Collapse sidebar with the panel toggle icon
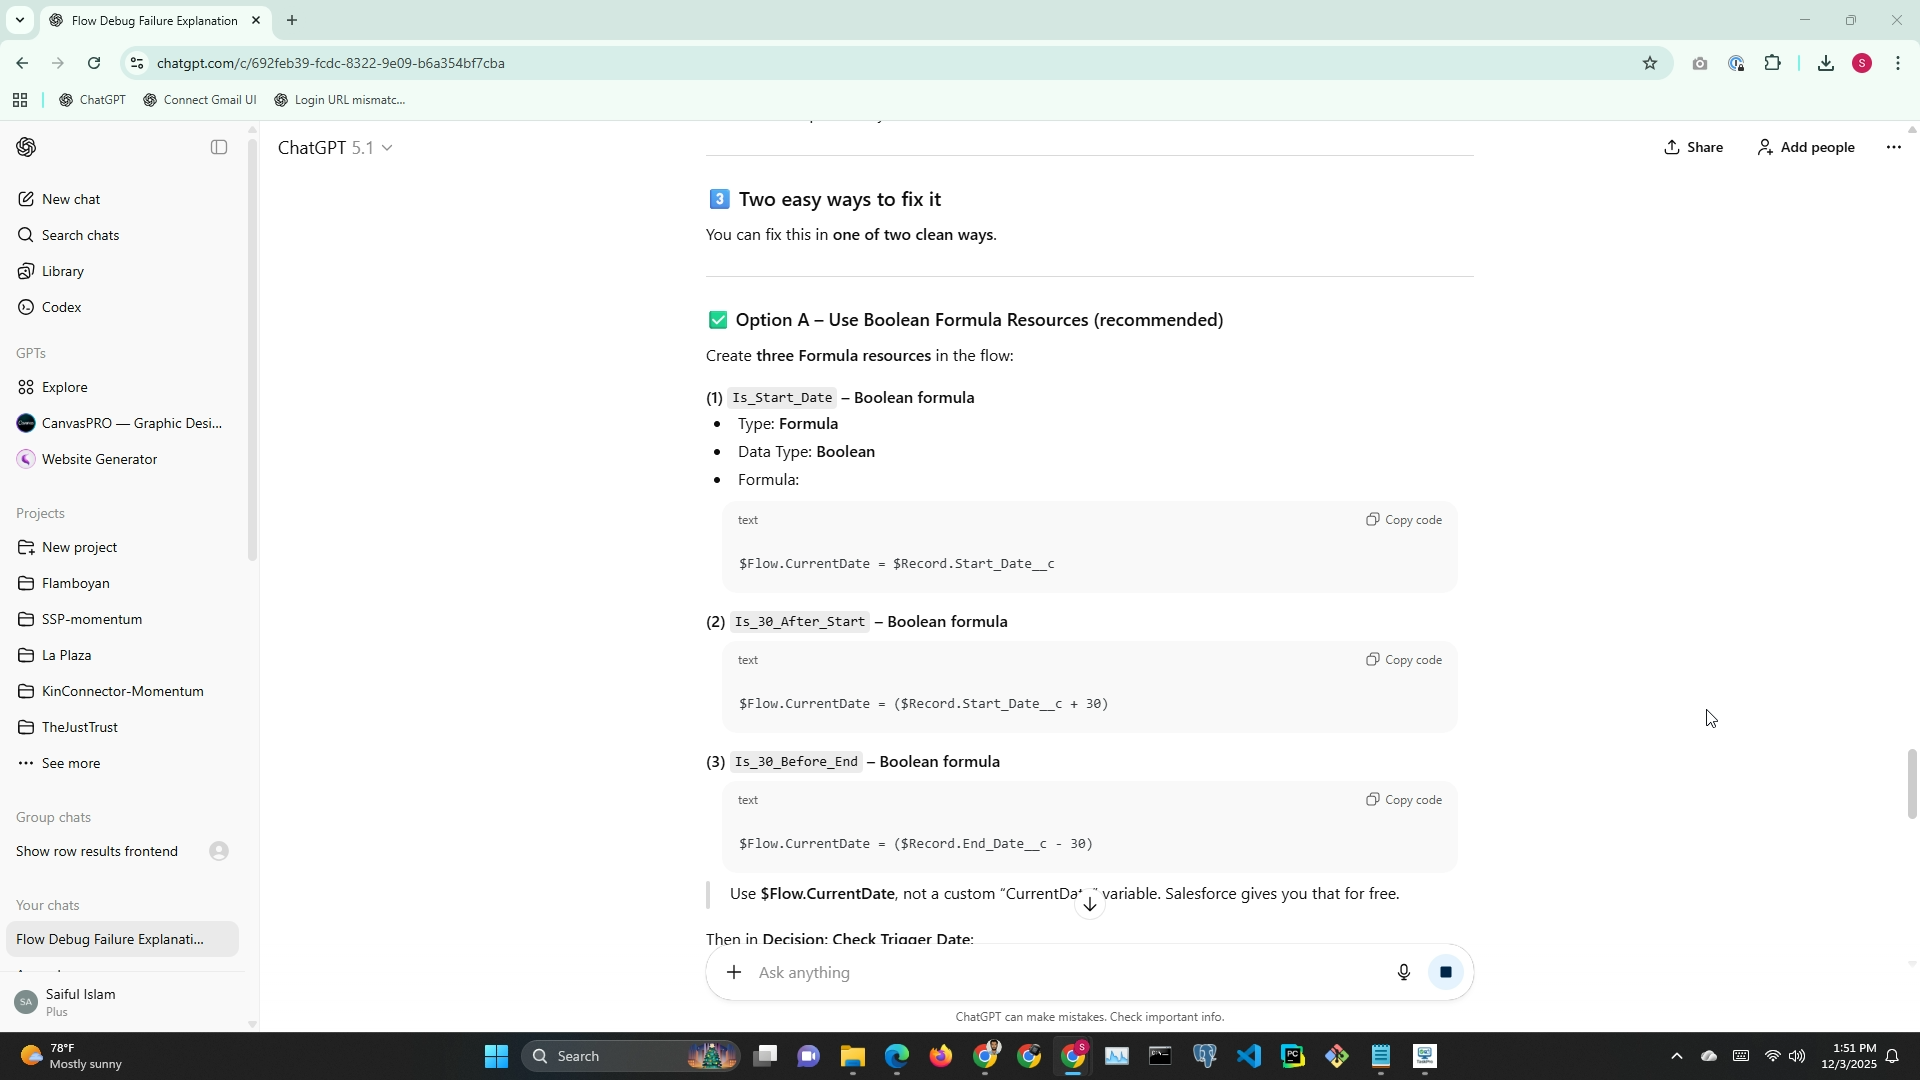The image size is (1920, 1080). [219, 147]
